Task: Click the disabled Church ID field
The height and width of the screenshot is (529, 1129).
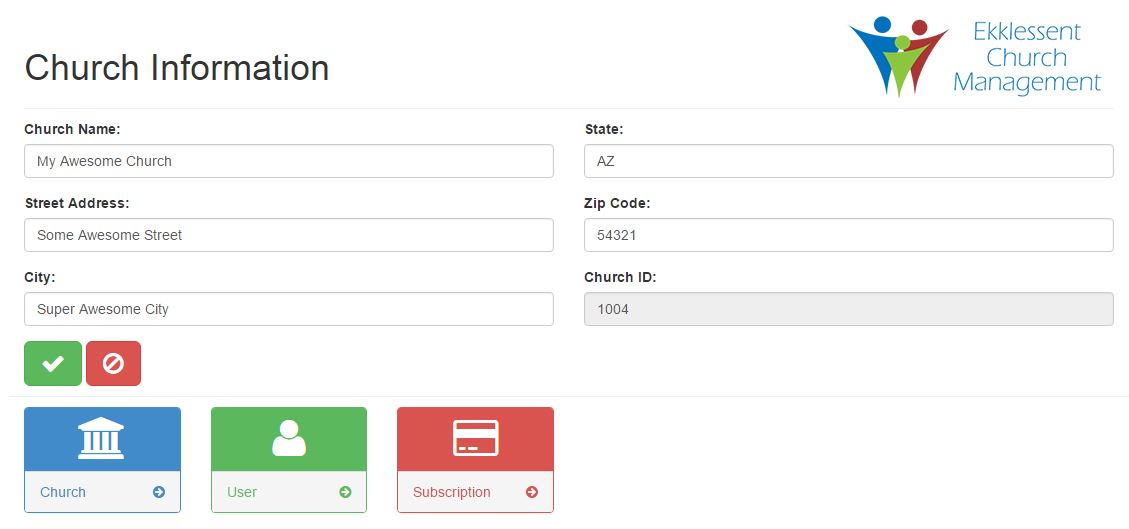Action: 848,309
